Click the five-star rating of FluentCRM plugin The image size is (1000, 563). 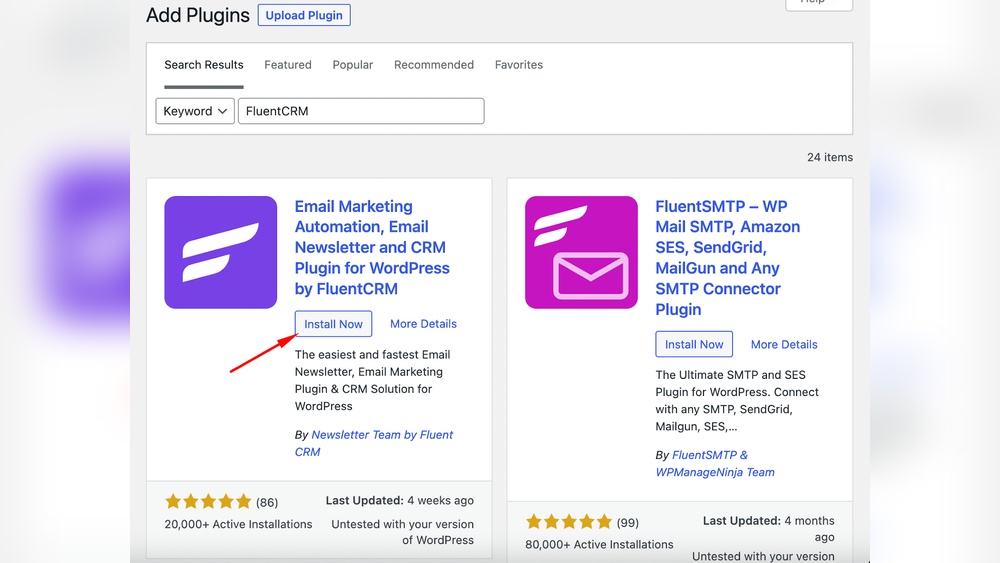(x=208, y=502)
